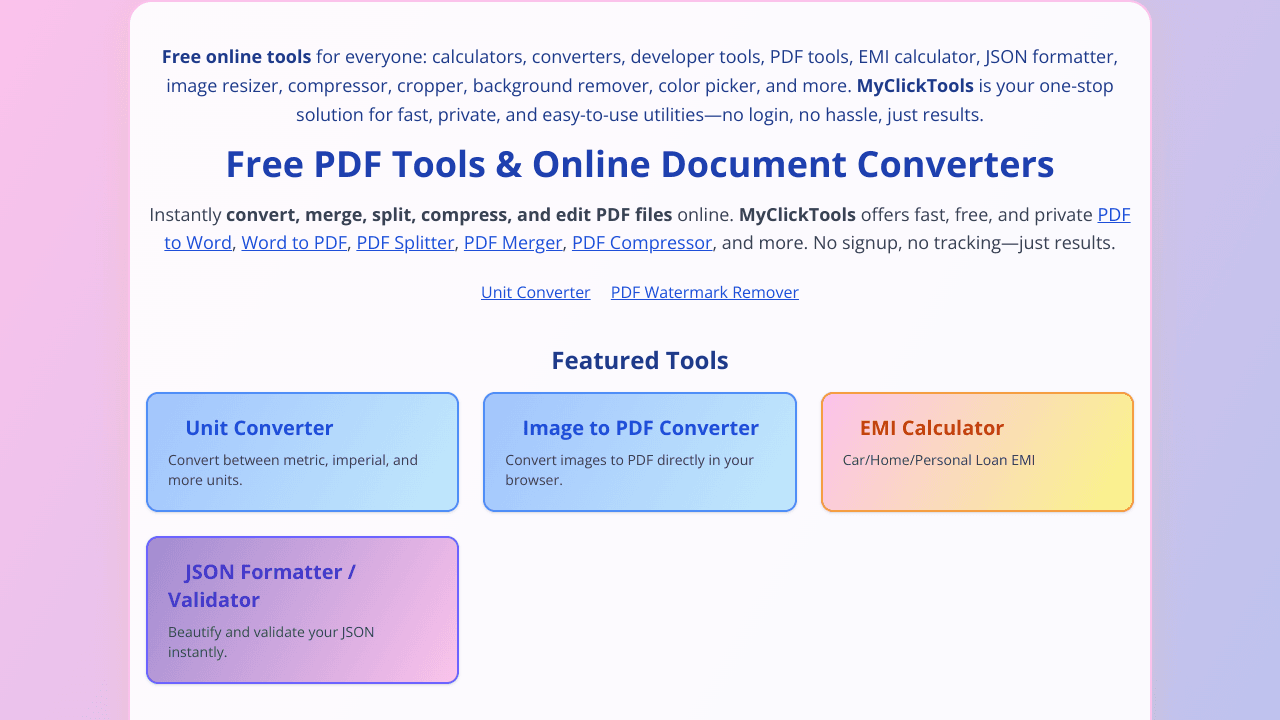Click the Convert images to PDF description text

click(629, 469)
